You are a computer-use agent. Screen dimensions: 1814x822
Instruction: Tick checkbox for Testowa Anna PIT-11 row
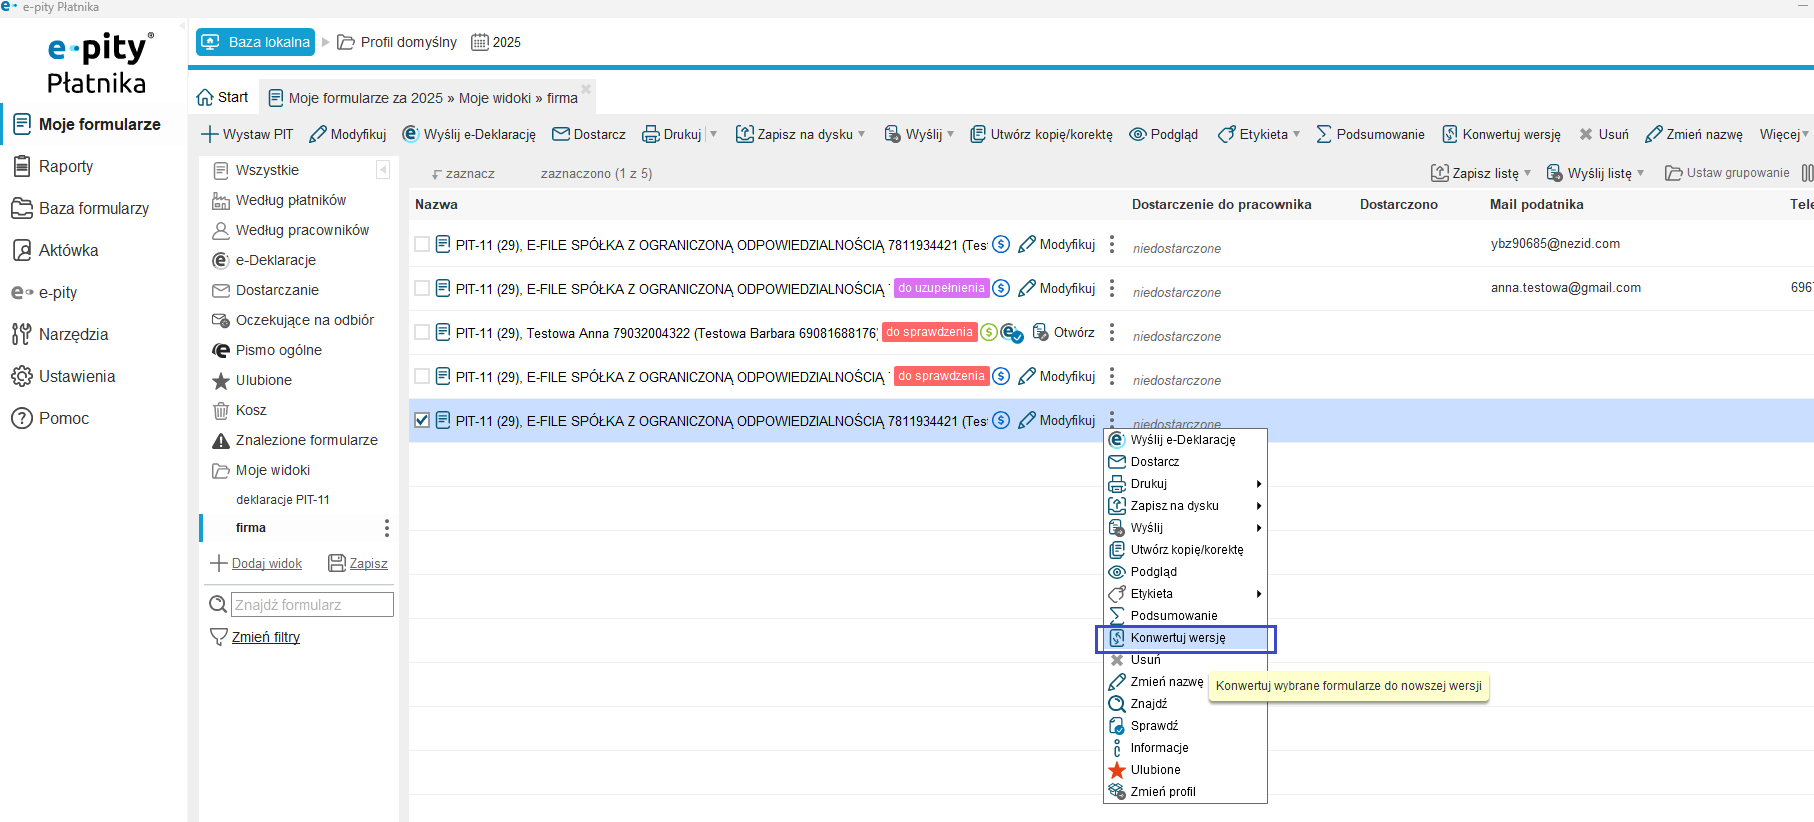(422, 332)
